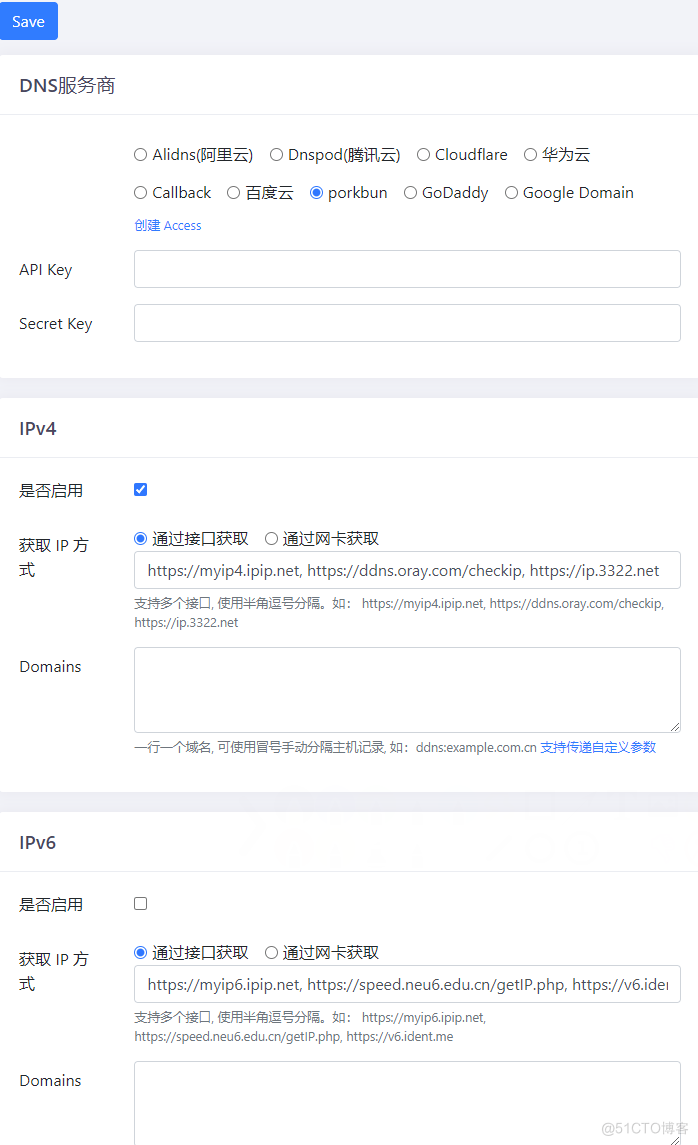Click the IPv4 Domains text area
The image size is (698, 1145).
407,690
